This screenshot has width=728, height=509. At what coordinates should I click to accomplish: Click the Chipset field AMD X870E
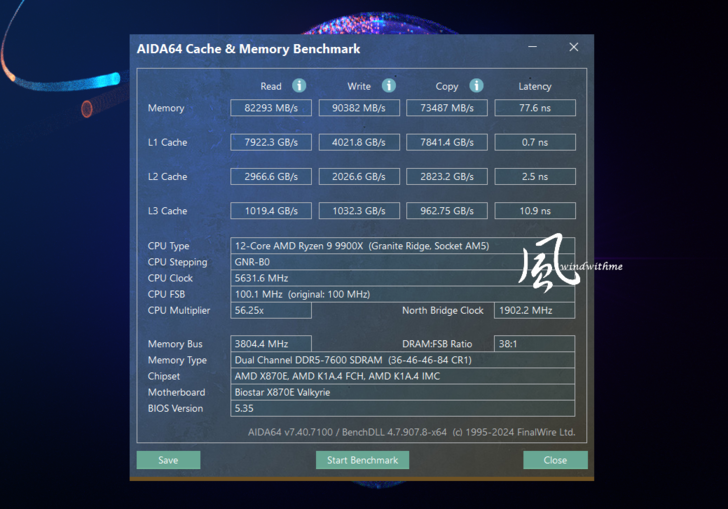click(x=403, y=376)
